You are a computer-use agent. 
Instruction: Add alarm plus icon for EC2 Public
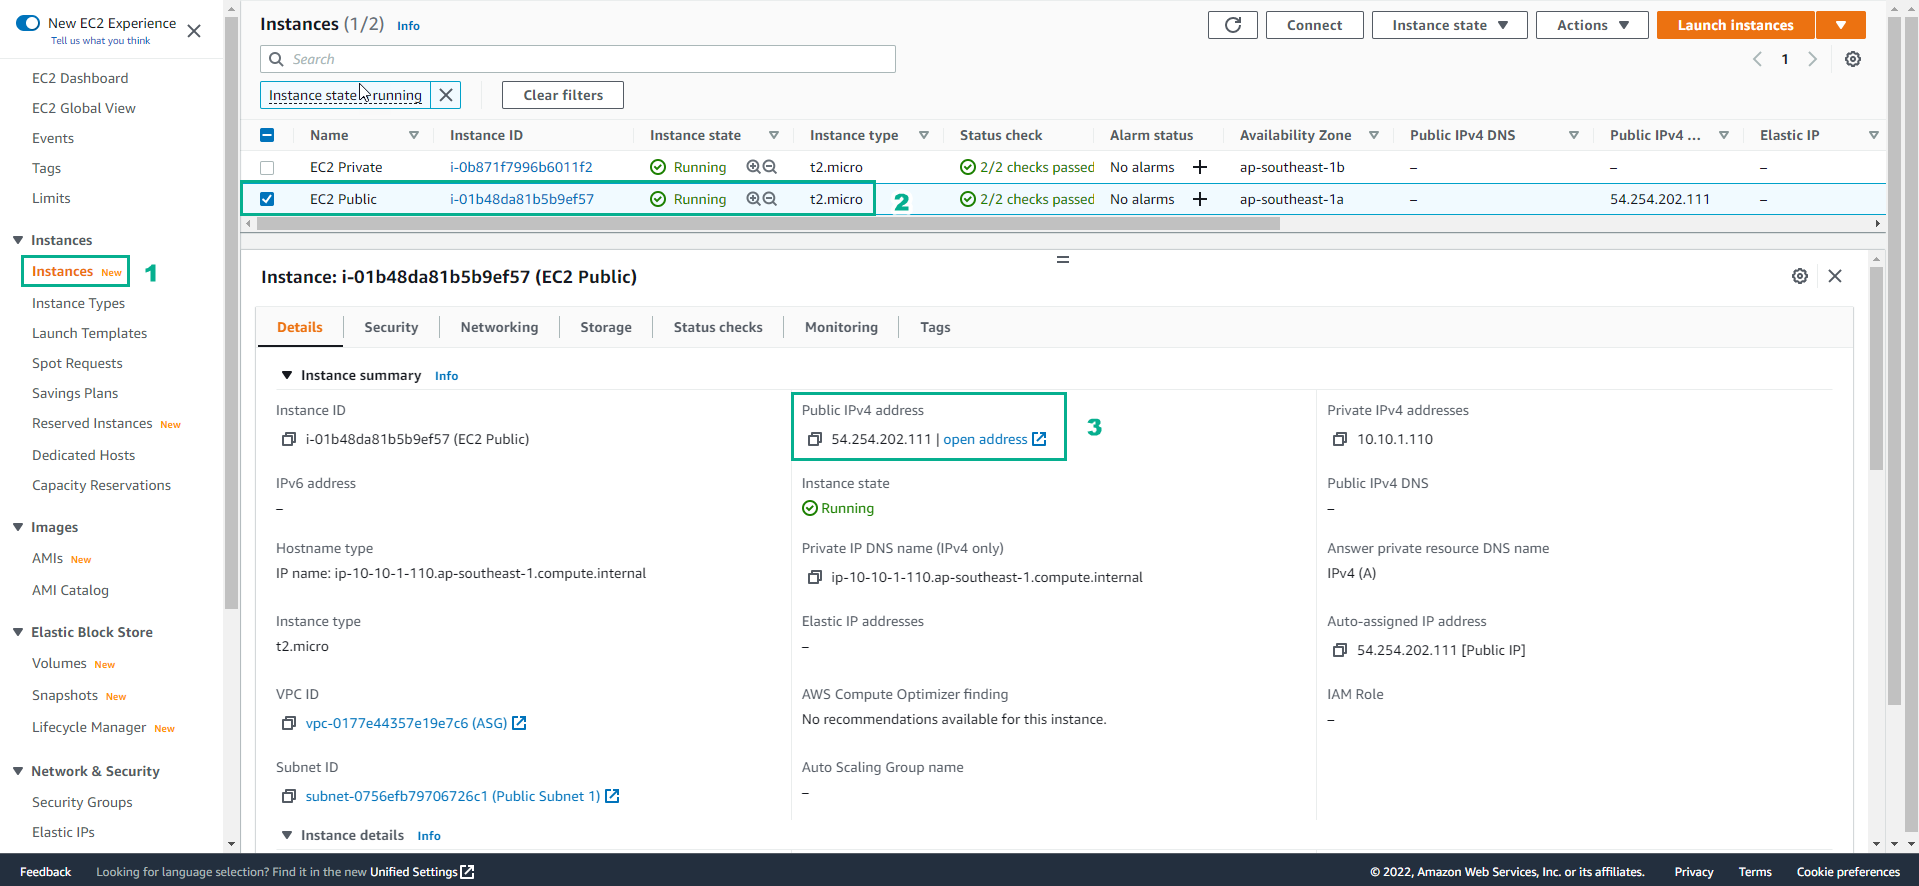1200,199
